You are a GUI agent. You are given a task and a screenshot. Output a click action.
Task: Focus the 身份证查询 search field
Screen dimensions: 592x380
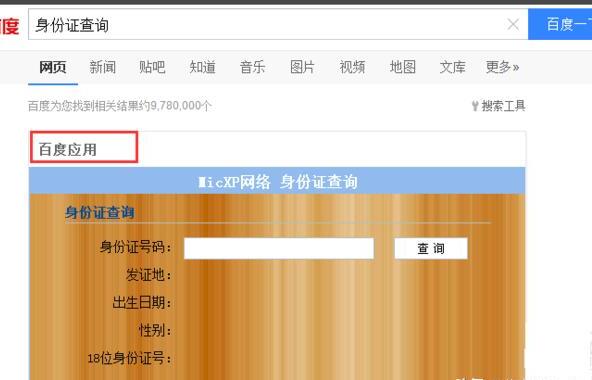click(278, 25)
